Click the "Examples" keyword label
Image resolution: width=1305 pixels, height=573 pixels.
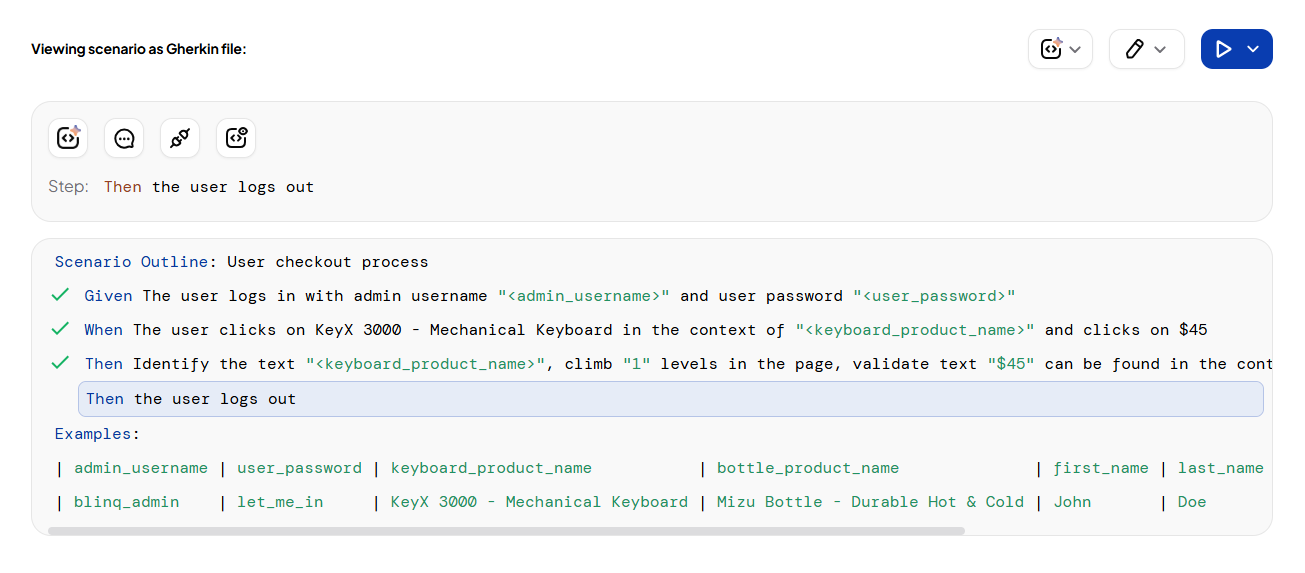92,434
